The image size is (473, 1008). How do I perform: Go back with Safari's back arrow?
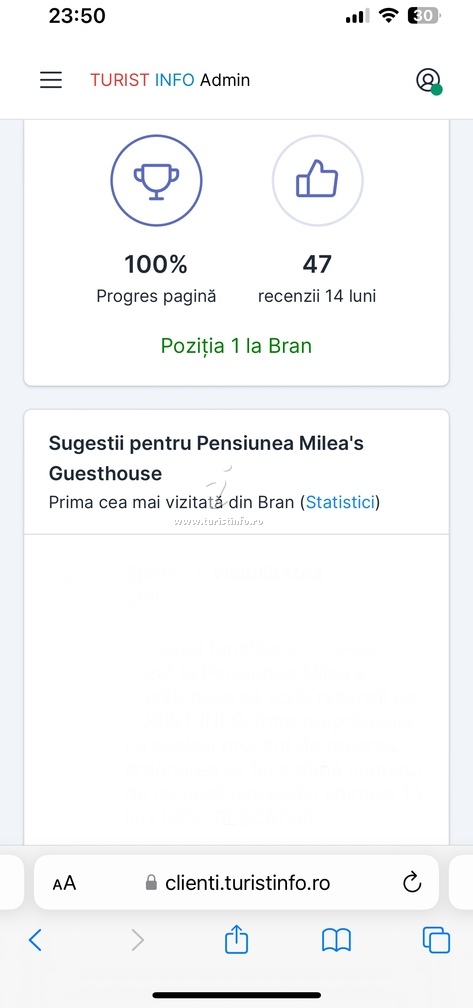click(35, 940)
